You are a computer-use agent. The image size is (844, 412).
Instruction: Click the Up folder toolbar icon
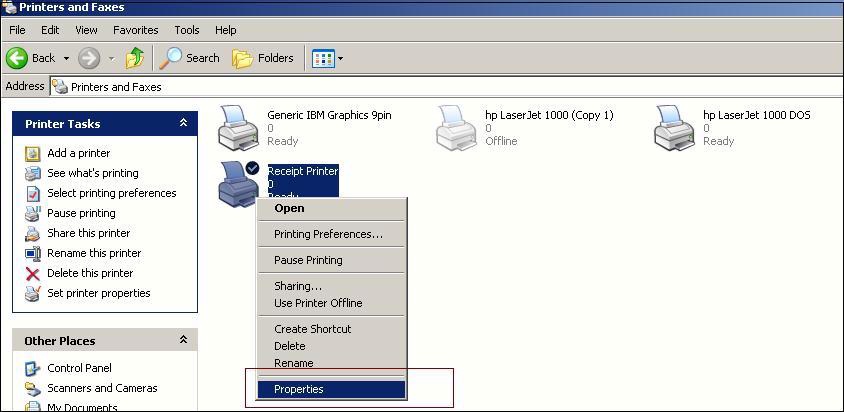[x=135, y=58]
